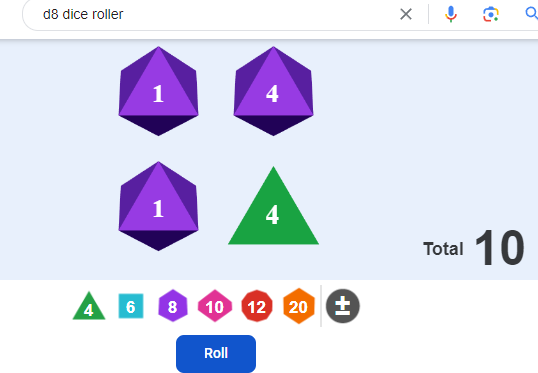538x373 pixels.
Task: Remove top-left purple die showing 1
Action: (x=159, y=91)
